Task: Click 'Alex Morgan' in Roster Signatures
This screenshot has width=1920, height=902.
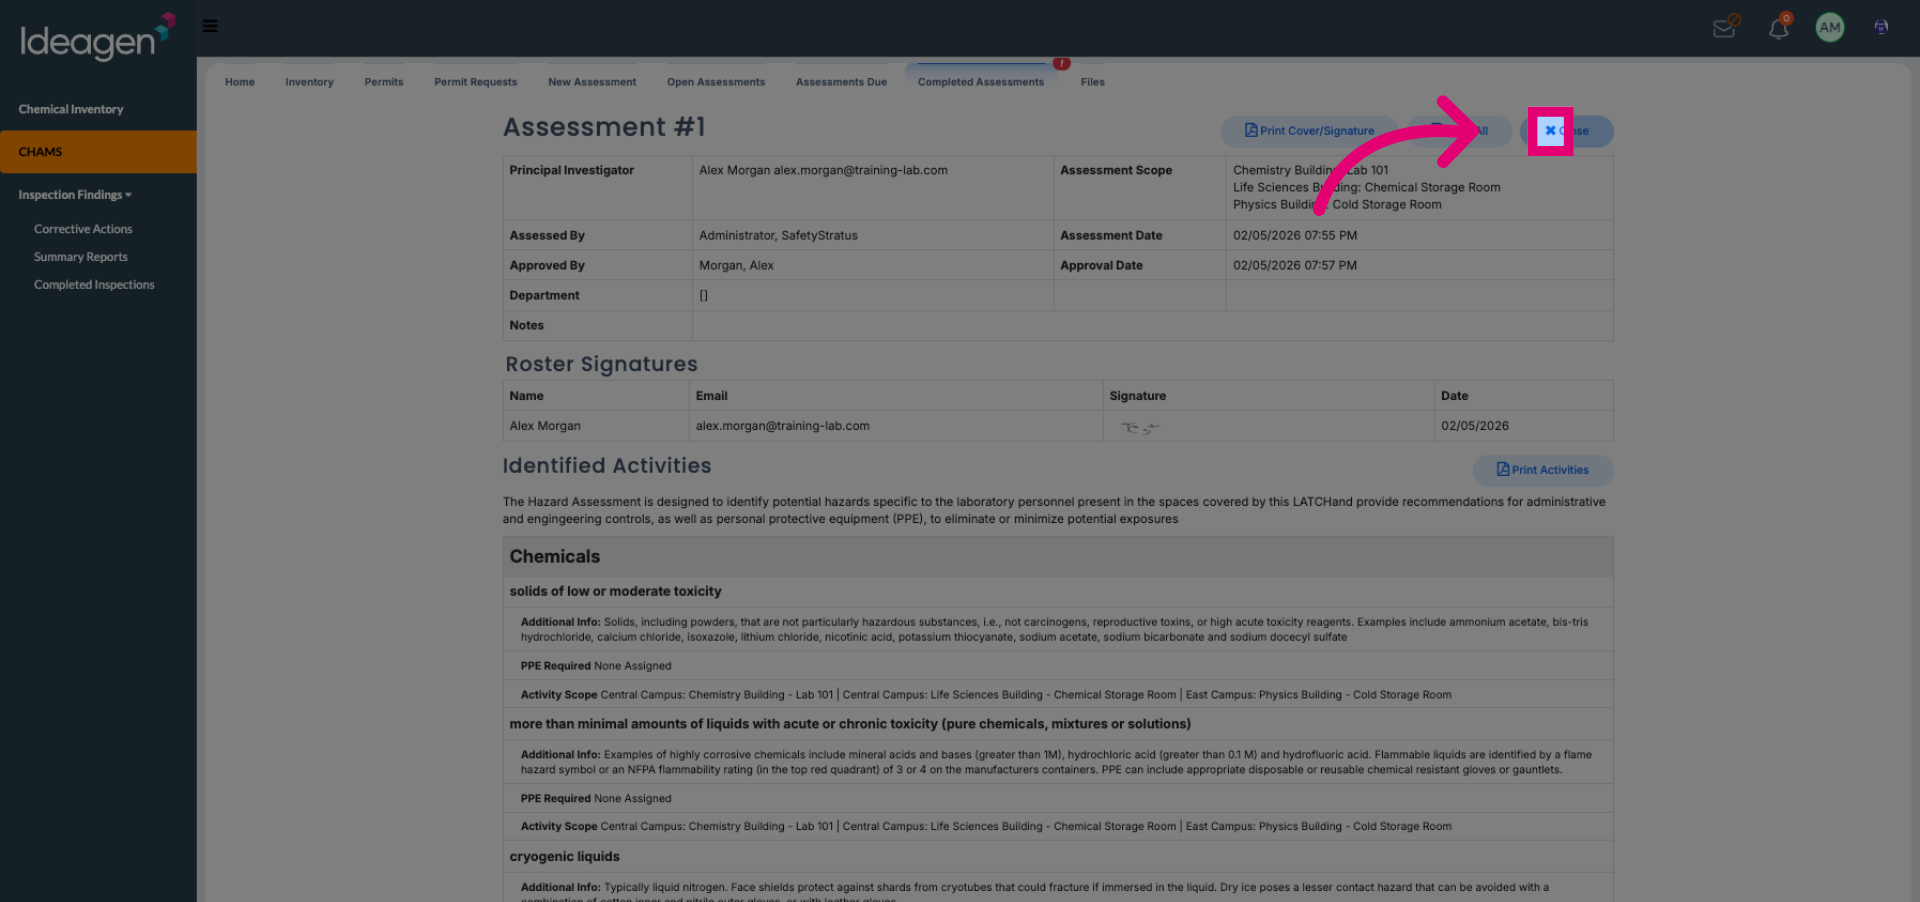Action: (x=545, y=426)
